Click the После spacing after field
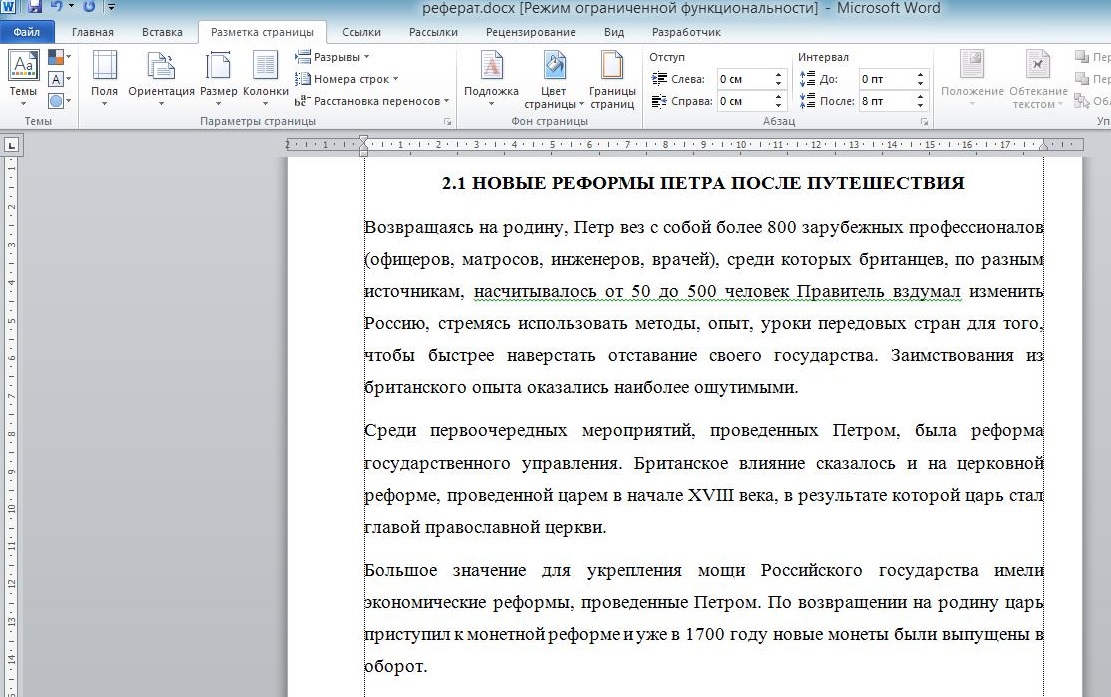Screen dimensions: 1111x697 coord(886,101)
